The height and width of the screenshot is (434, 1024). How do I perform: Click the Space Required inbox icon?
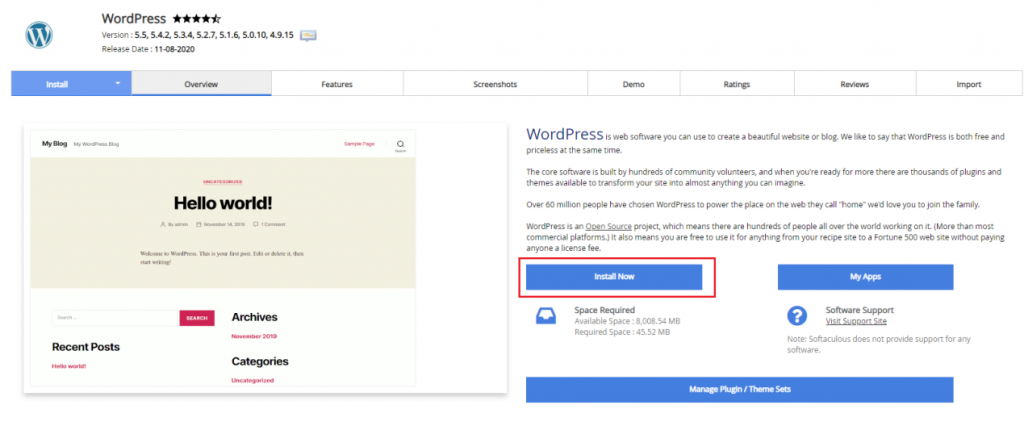point(546,316)
